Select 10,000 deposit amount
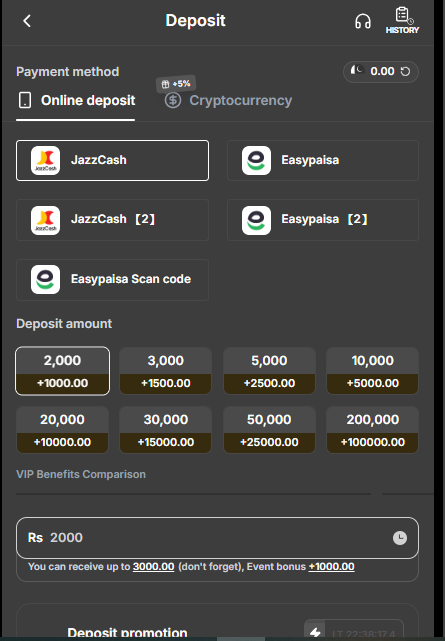Screen dimensions: 445x641 [x=372, y=371]
